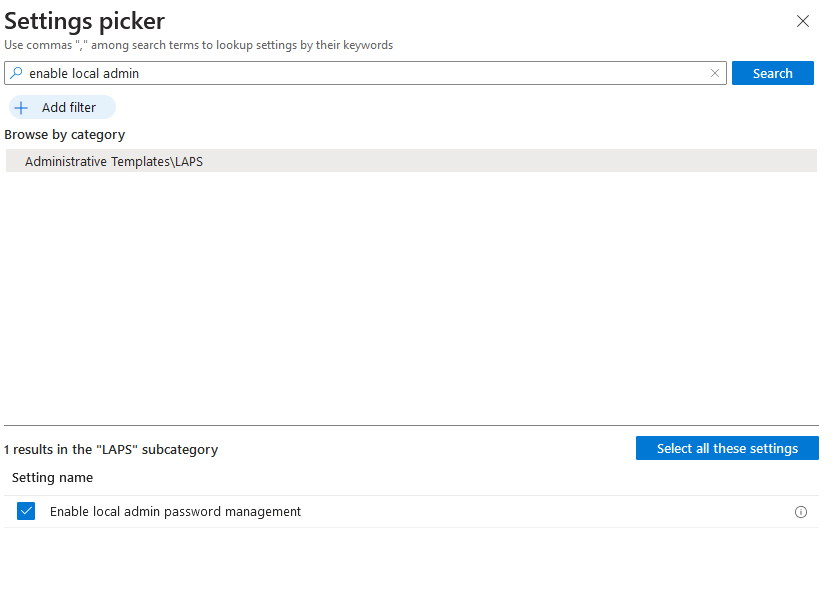This screenshot has height=608, width=835.
Task: Click the results count text for LAPS
Action: pyautogui.click(x=111, y=450)
